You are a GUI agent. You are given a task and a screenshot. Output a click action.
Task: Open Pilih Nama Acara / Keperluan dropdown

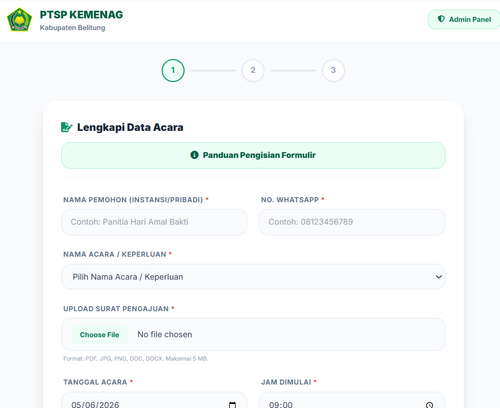click(253, 277)
